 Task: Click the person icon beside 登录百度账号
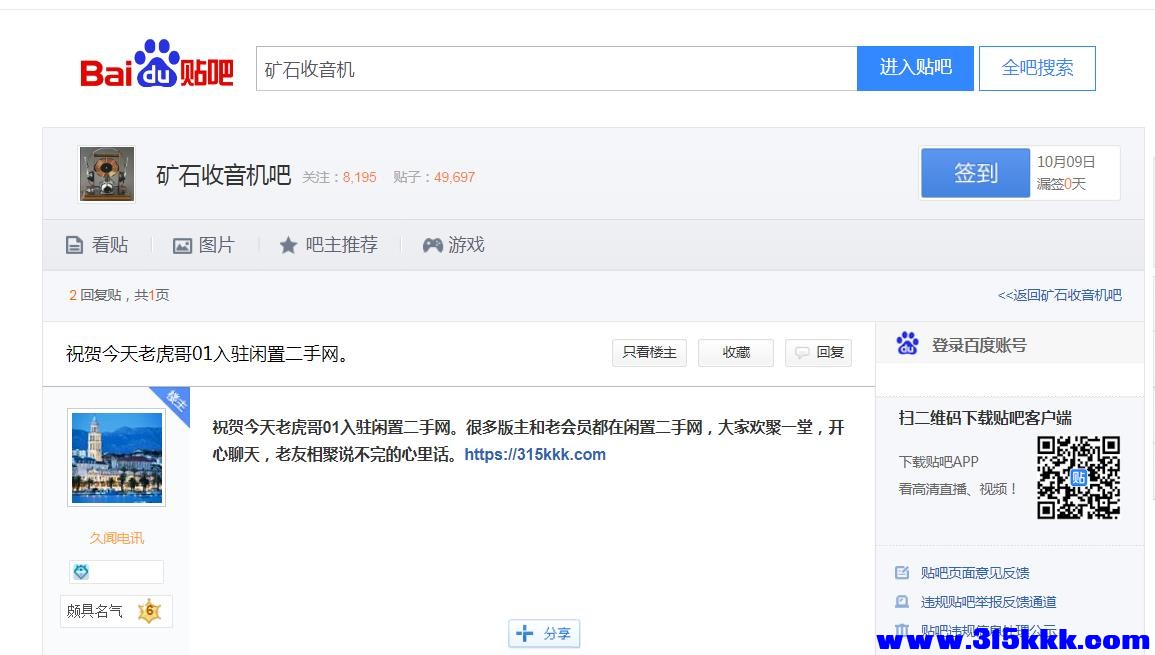(x=907, y=343)
